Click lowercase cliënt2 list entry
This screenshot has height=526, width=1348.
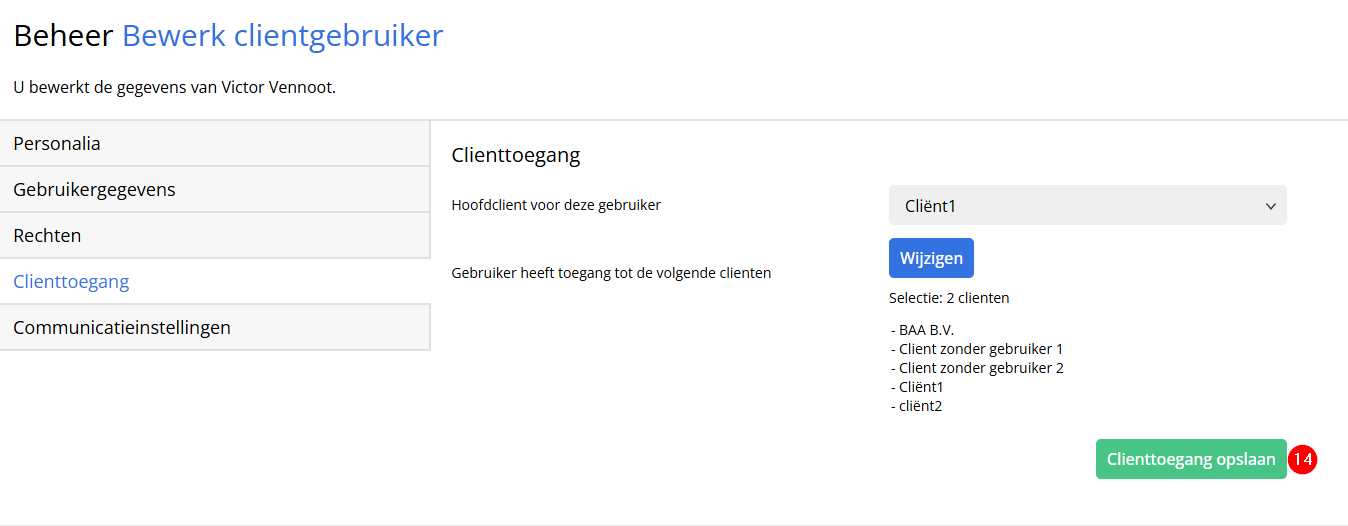coord(916,406)
